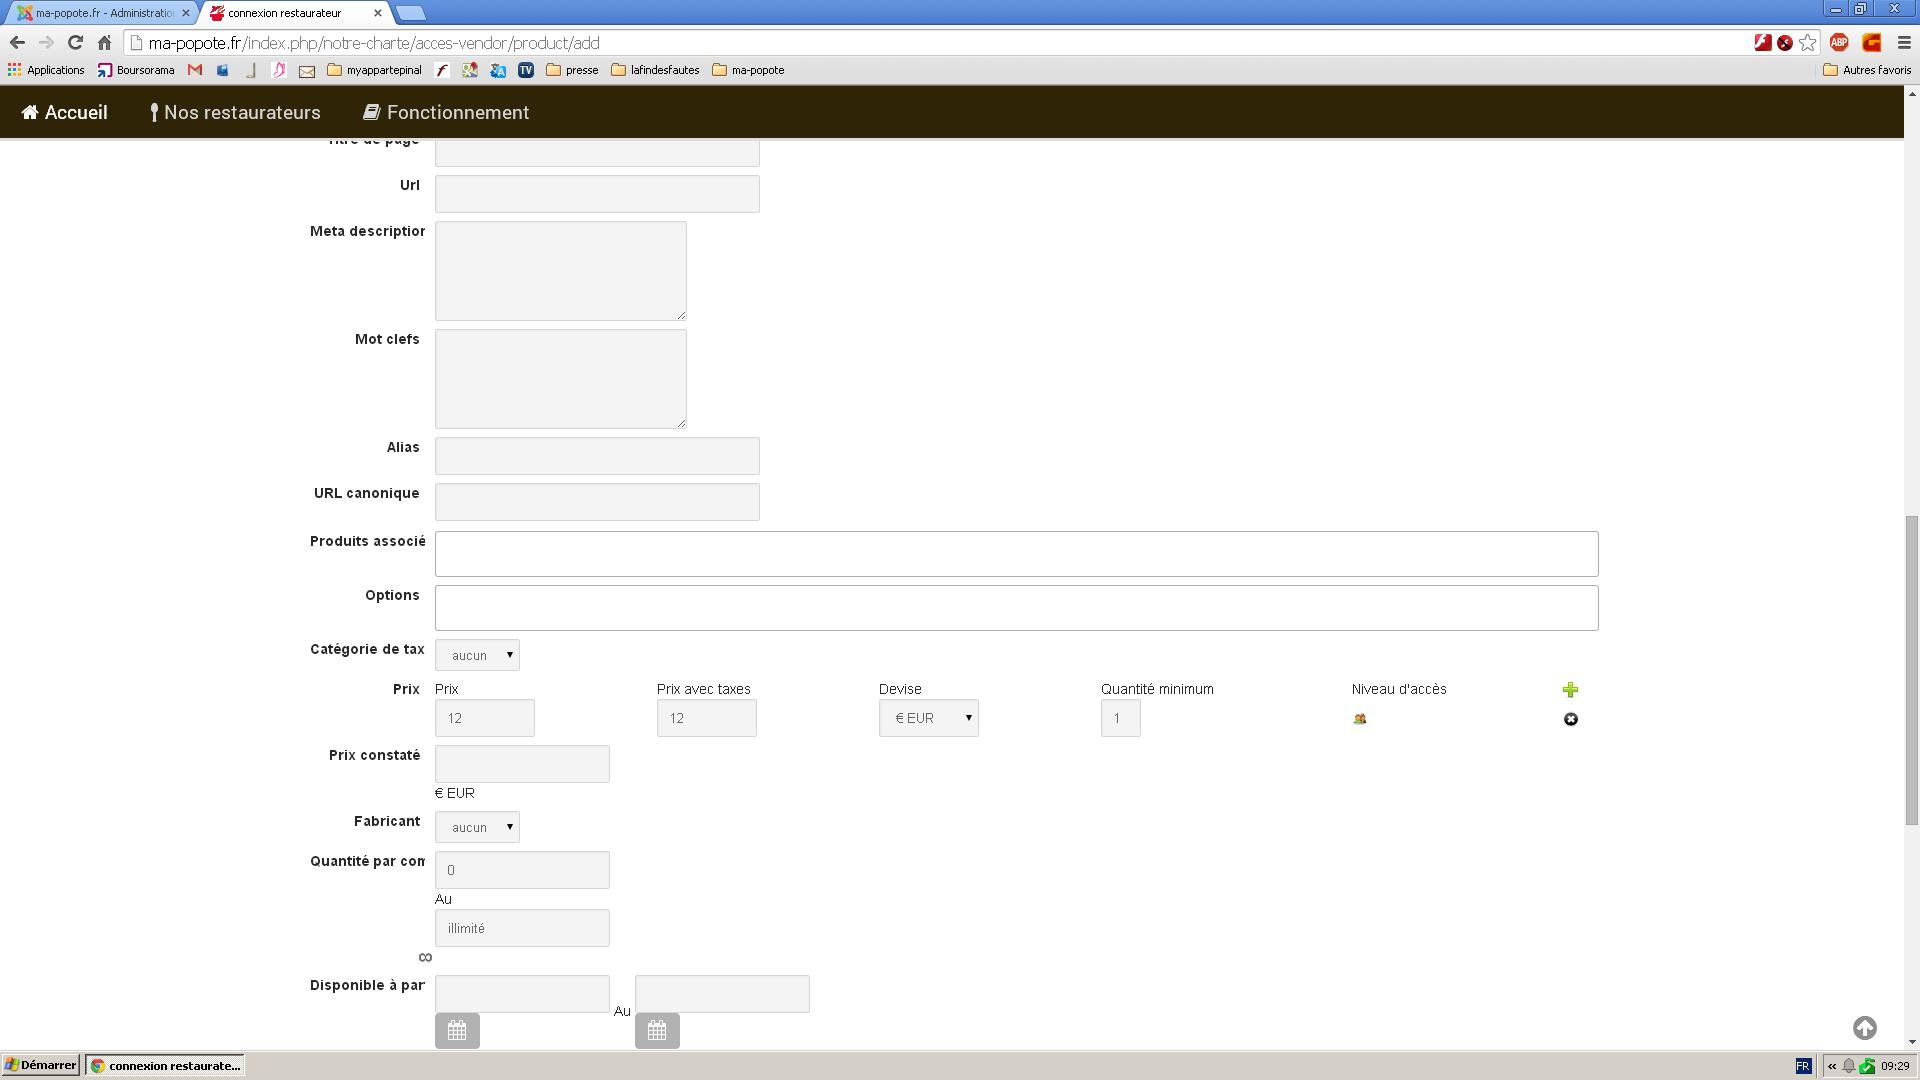Screen dimensions: 1920x1080
Task: Click the black remove price row icon
Action: (x=1570, y=719)
